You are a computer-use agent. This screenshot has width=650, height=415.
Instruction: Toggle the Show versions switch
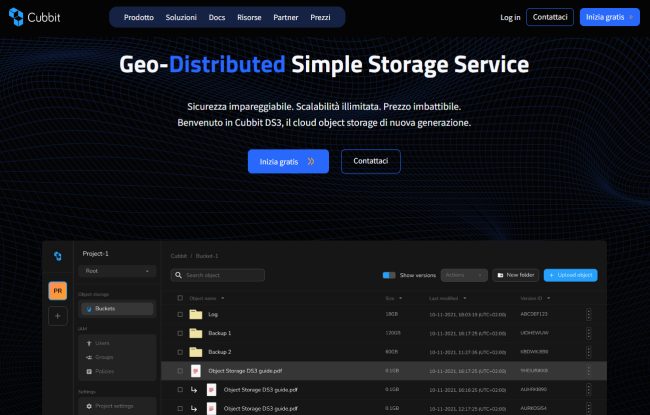tap(389, 275)
